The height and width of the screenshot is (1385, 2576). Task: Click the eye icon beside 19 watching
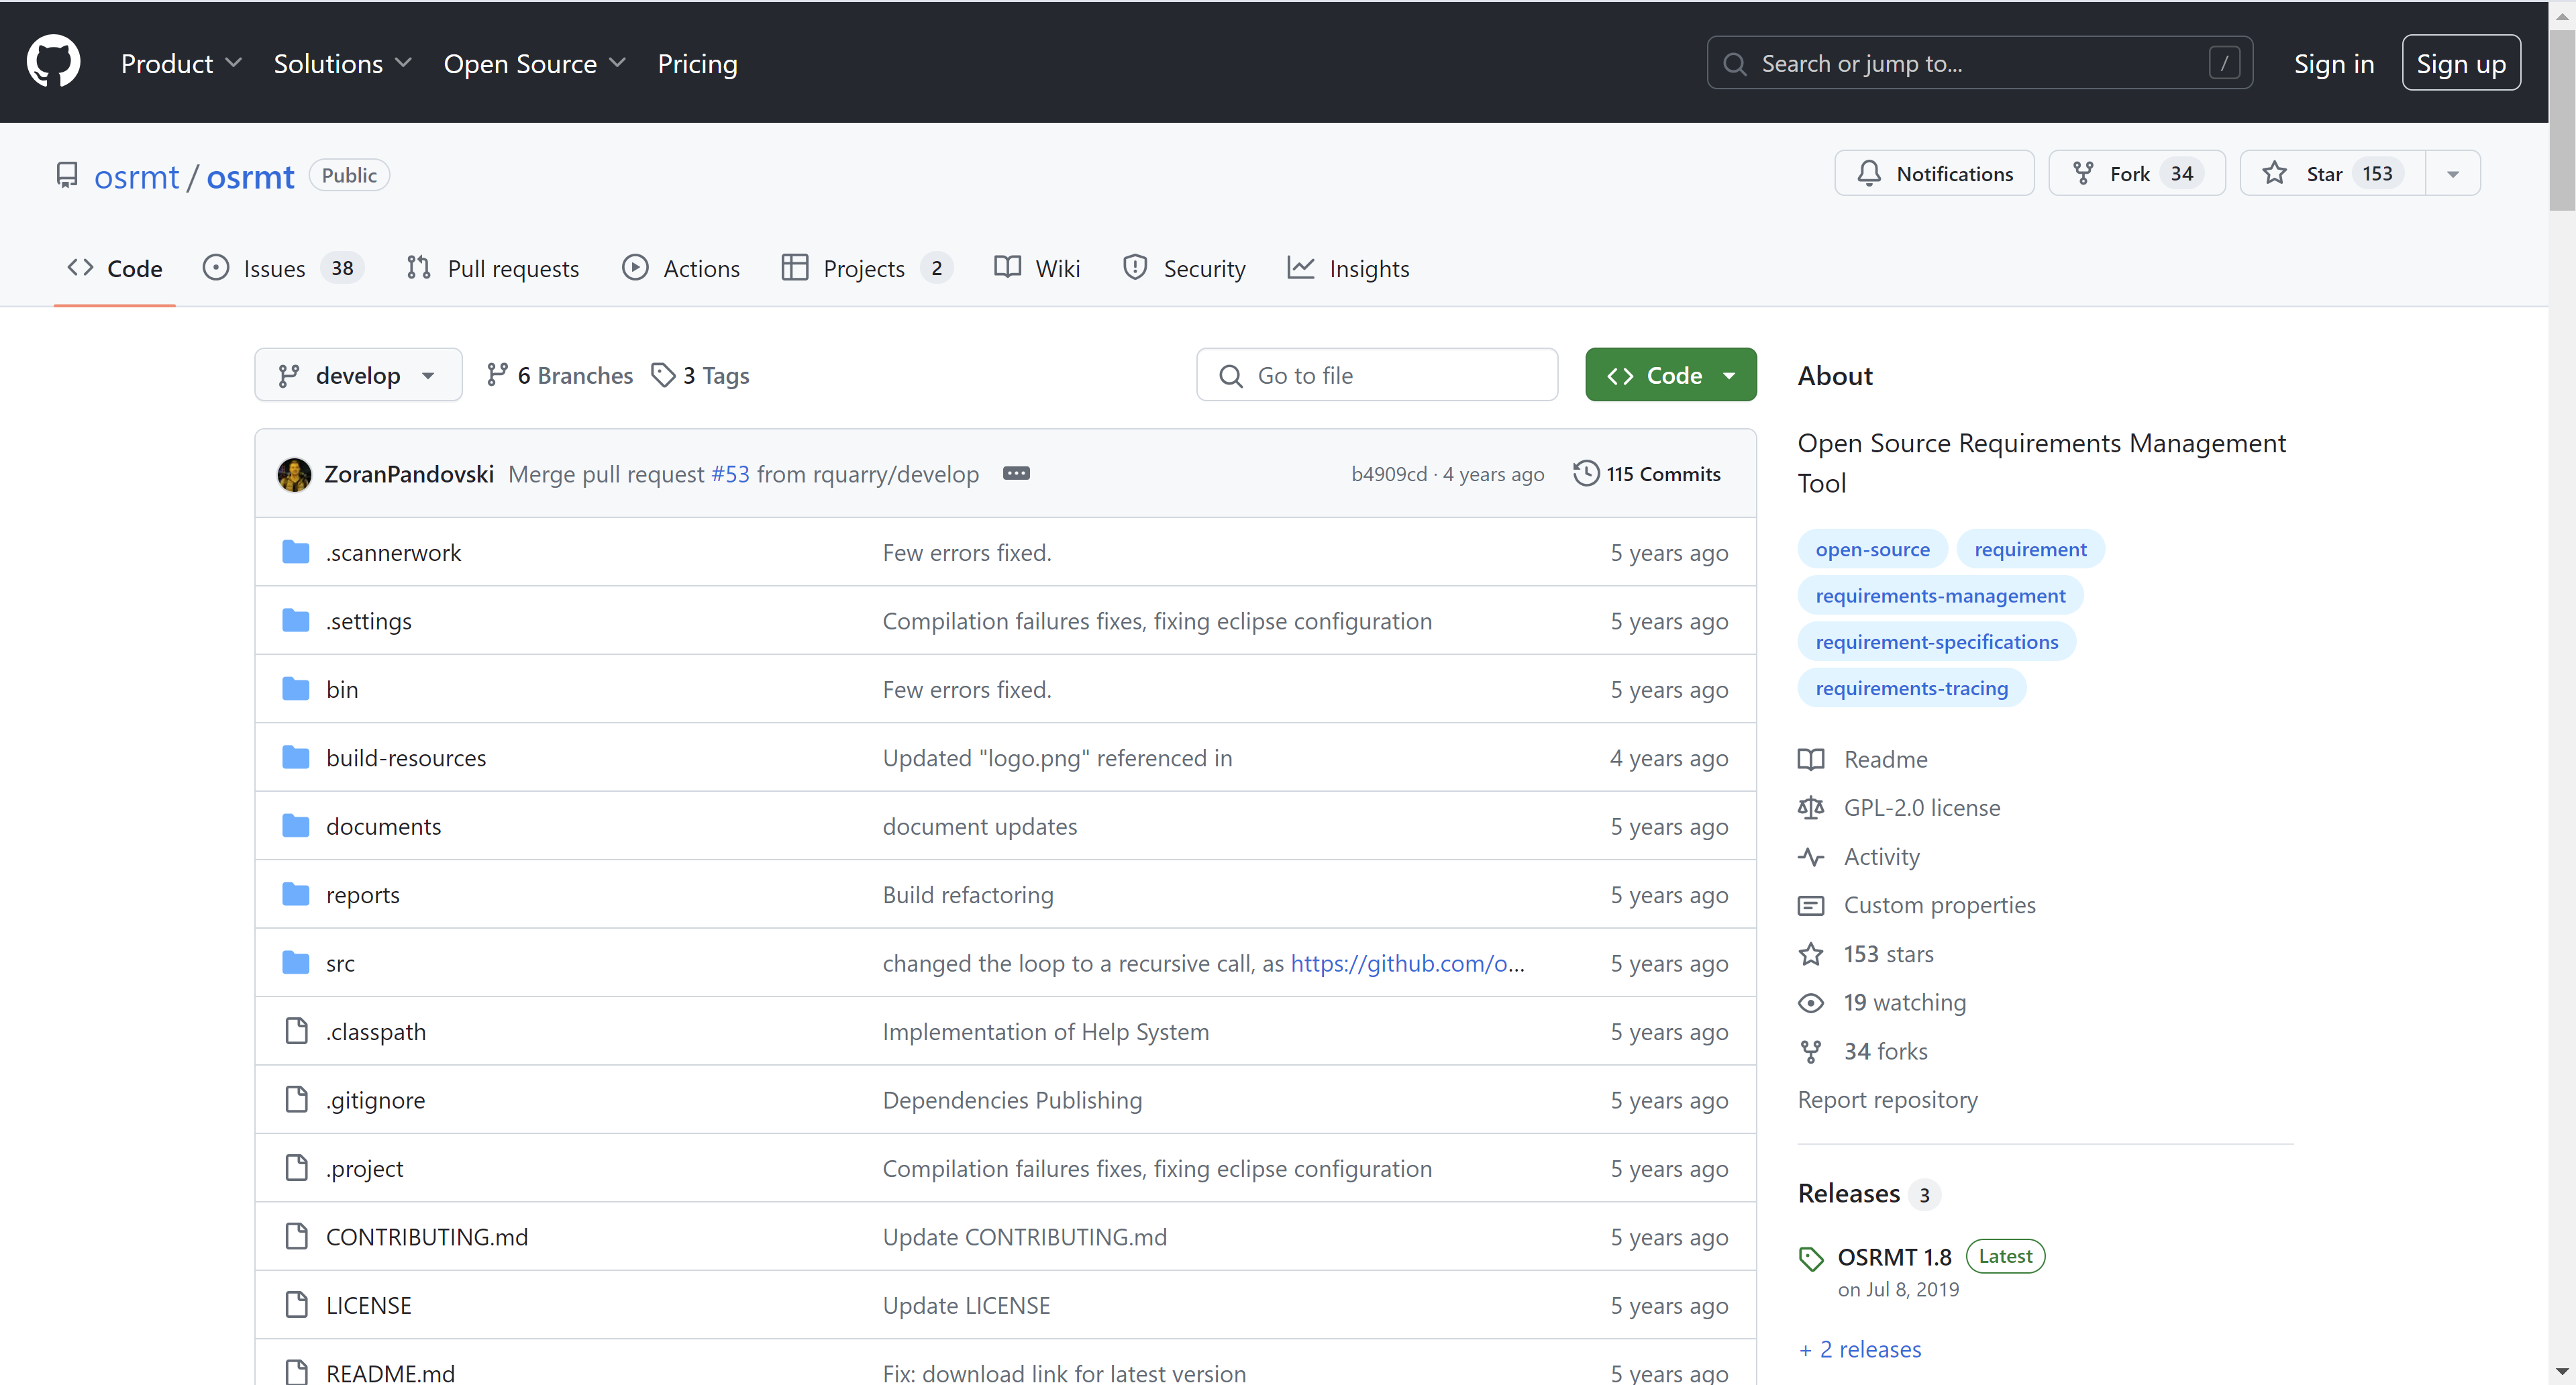tap(1811, 1002)
